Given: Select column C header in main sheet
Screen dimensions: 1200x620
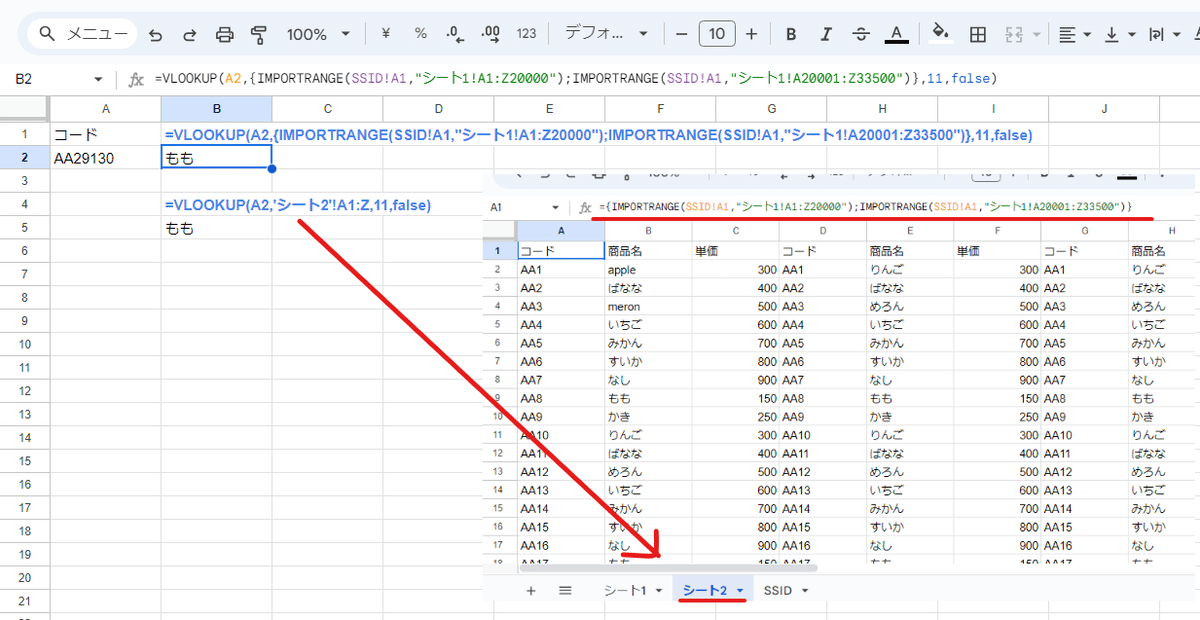Looking at the screenshot, I should [x=327, y=109].
